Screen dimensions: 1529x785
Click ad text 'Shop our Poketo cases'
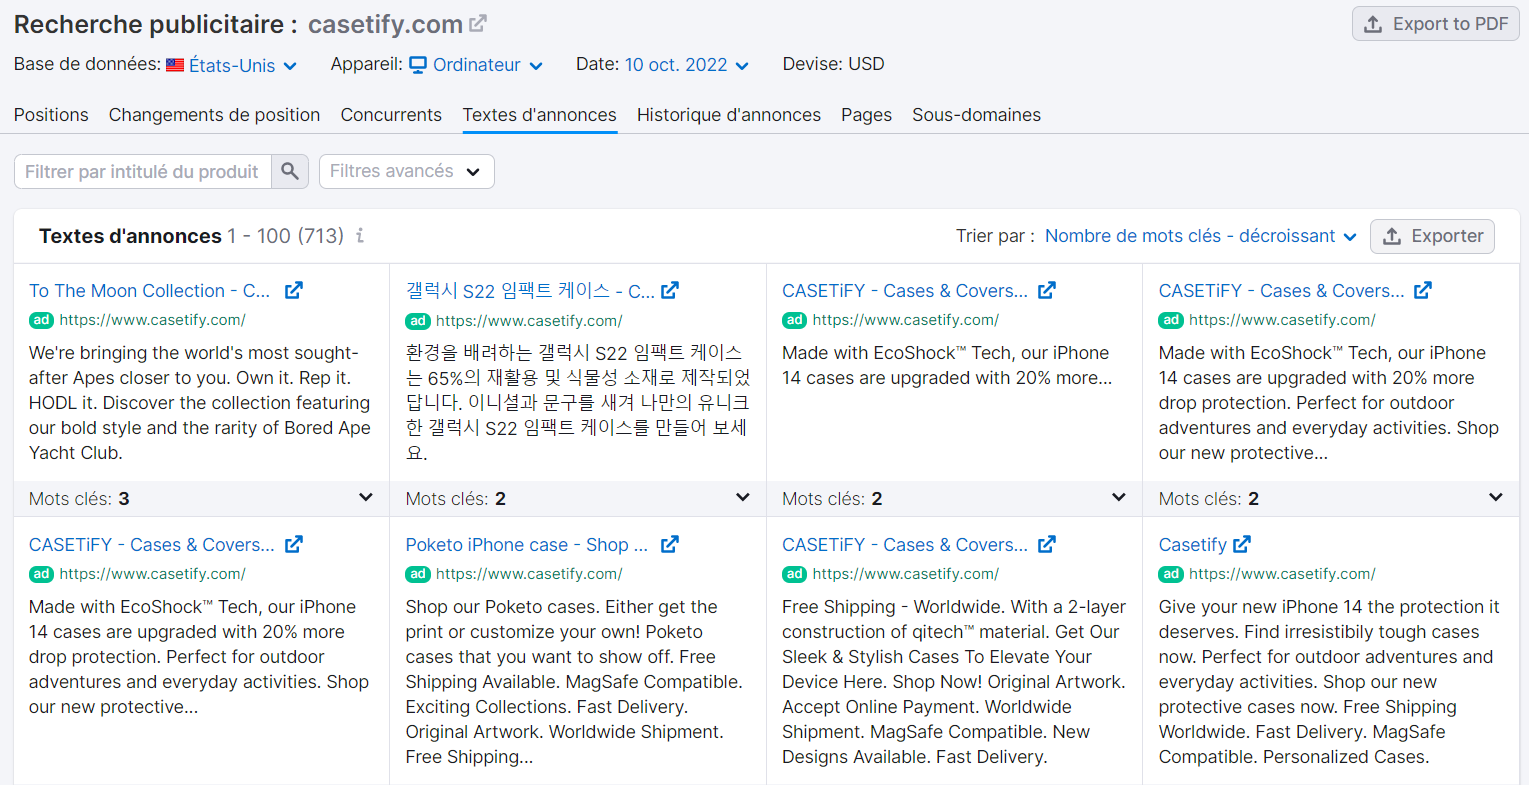pos(574,682)
